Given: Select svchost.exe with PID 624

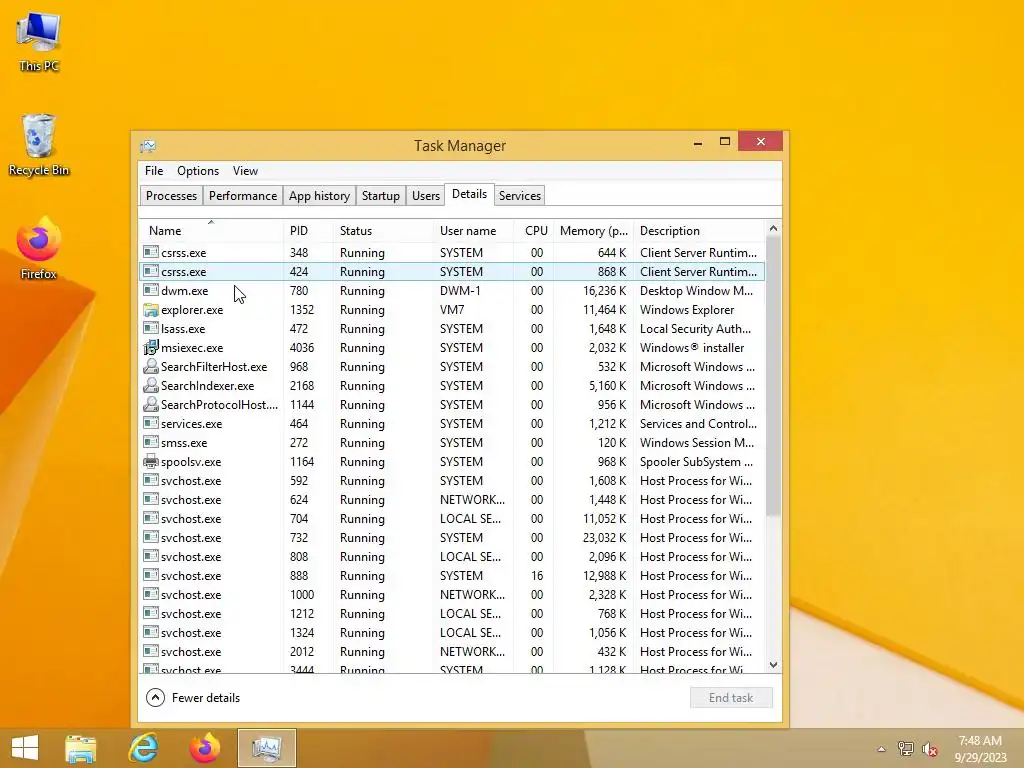Looking at the screenshot, I should pyautogui.click(x=451, y=500).
